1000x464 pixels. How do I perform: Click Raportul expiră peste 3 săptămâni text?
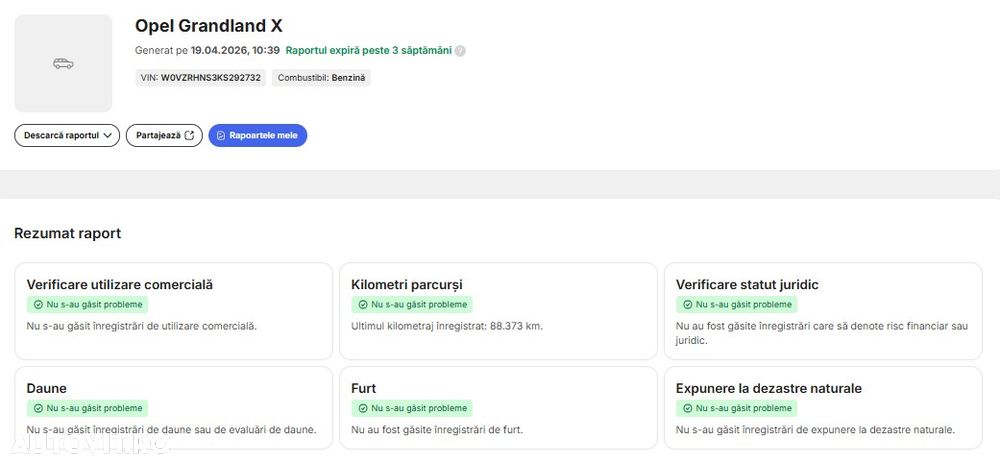coord(369,50)
